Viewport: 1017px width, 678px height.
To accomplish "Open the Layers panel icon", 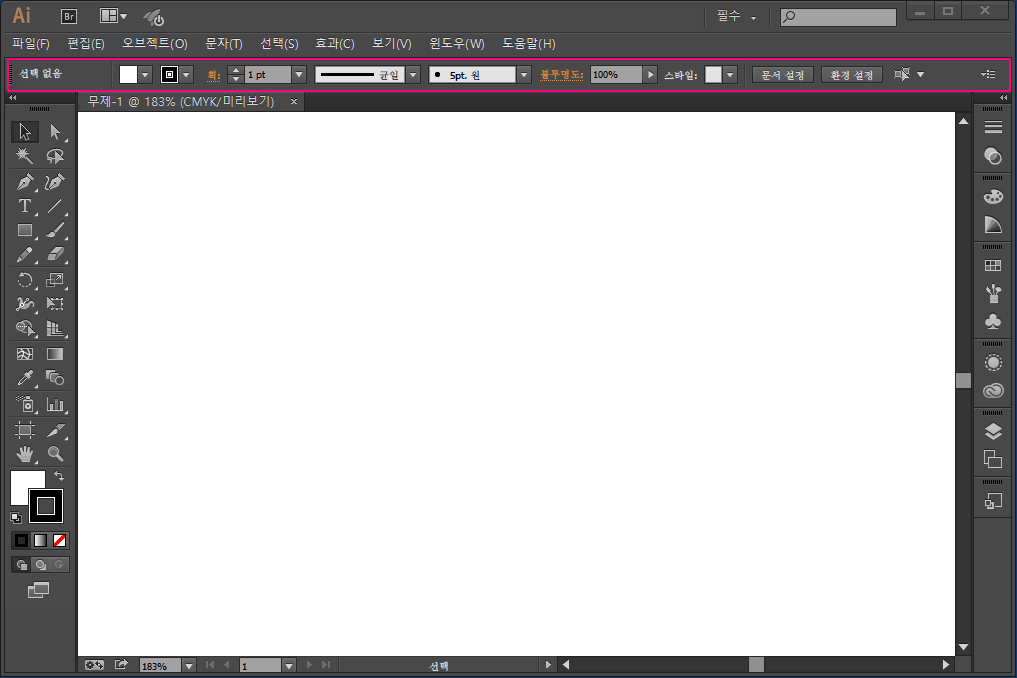I will (993, 431).
